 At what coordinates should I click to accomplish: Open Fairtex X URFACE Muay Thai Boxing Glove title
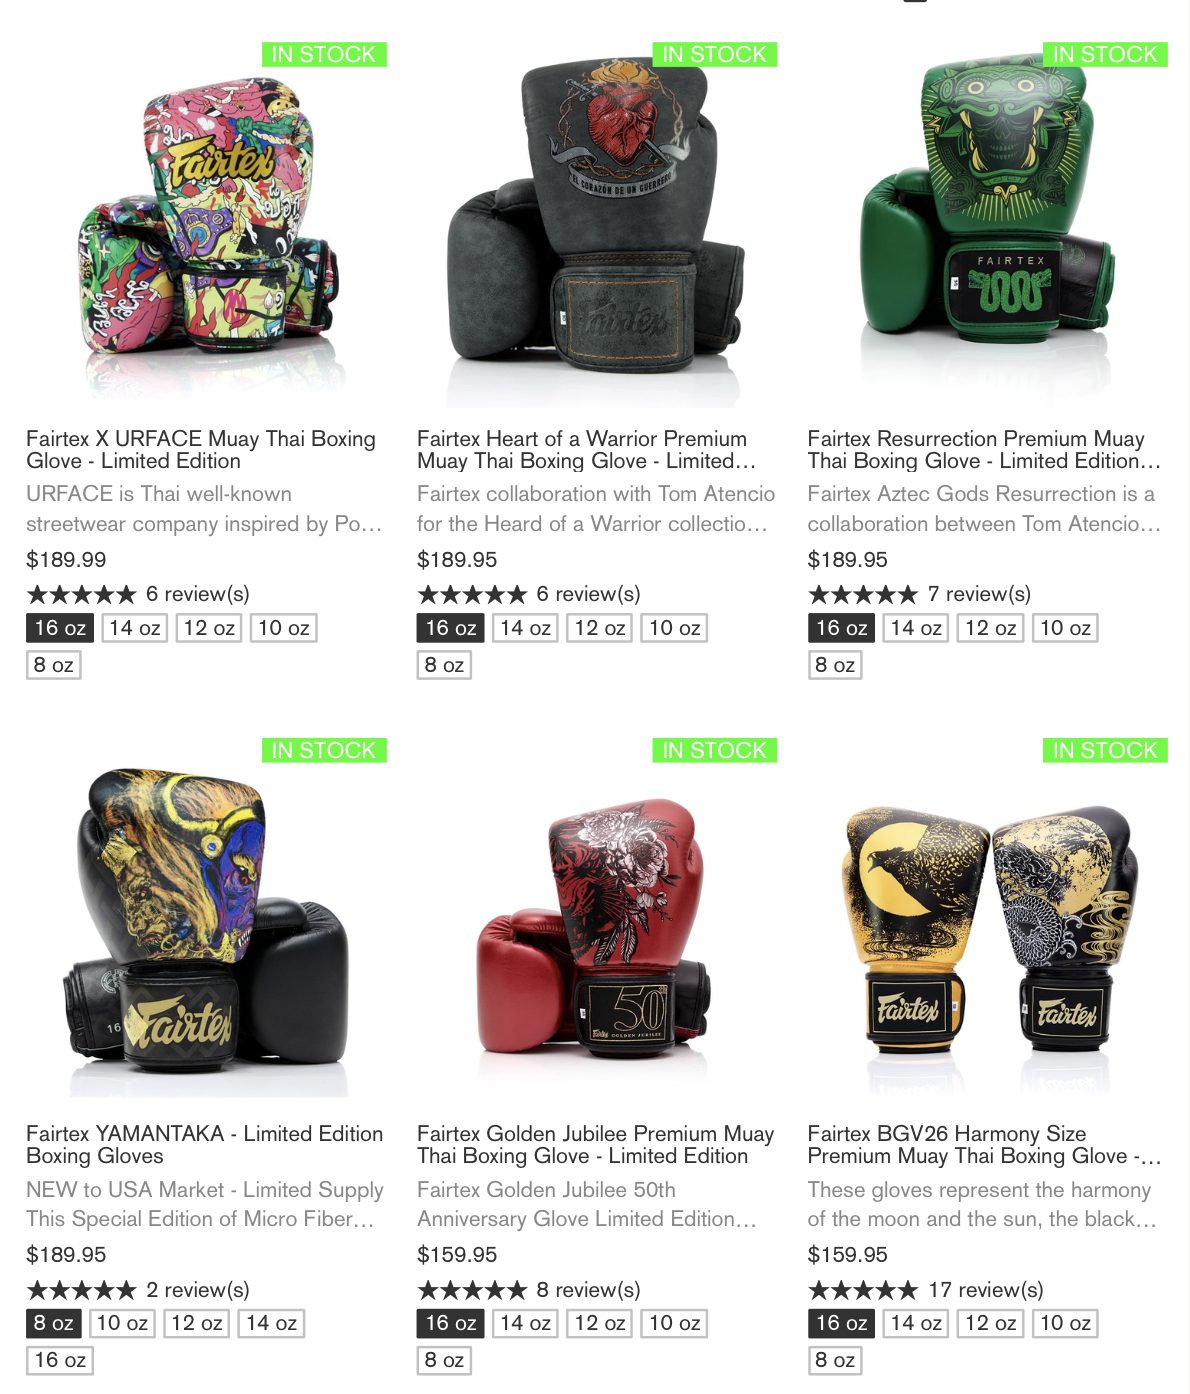201,450
